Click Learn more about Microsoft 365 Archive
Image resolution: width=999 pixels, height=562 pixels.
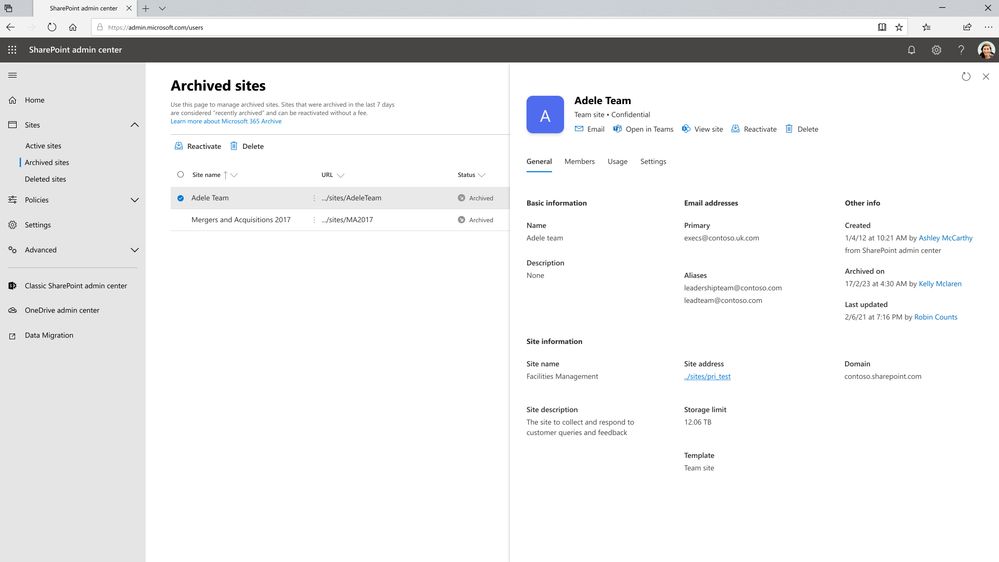click(226, 121)
